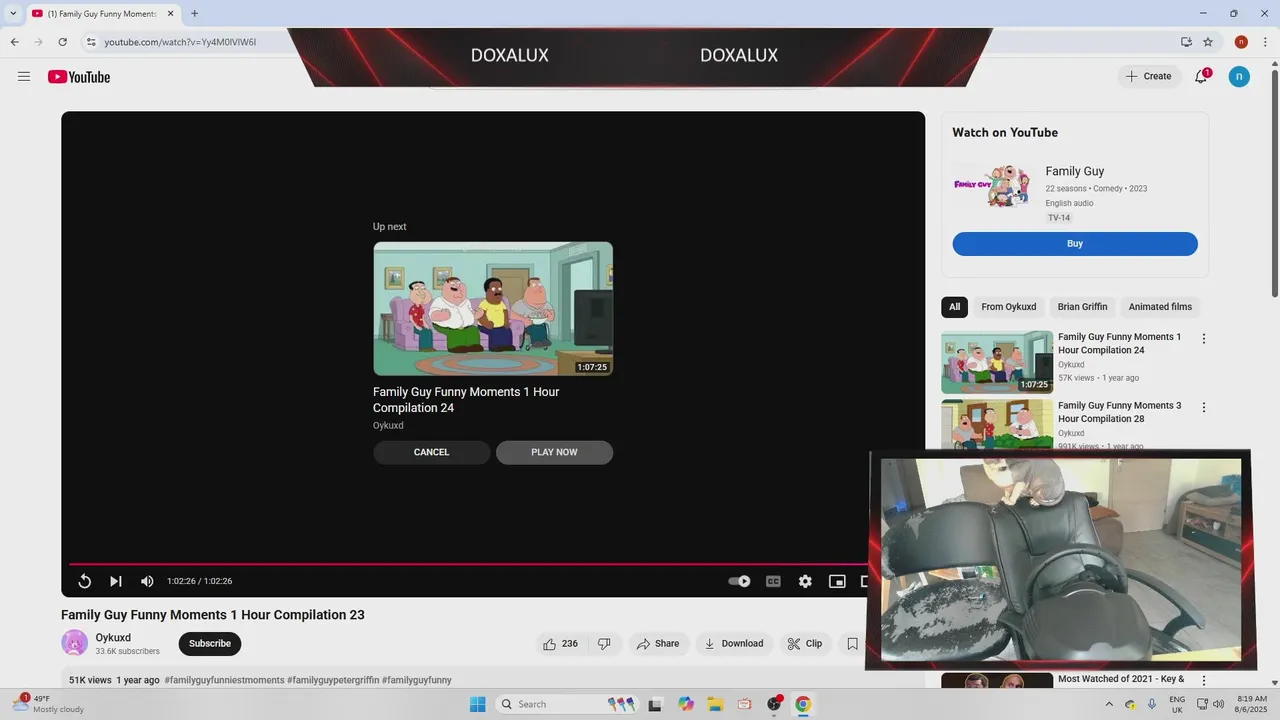Open the notifications bell
The width and height of the screenshot is (1280, 720).
pos(1201,76)
